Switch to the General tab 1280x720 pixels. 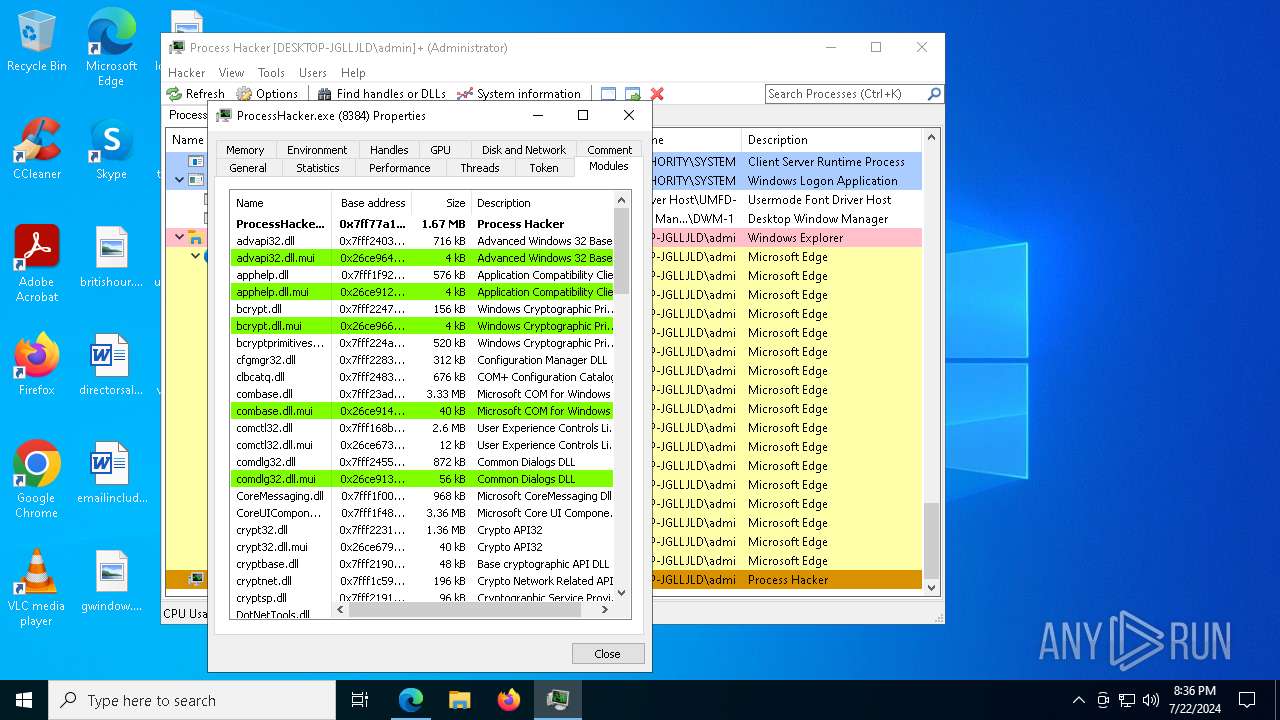tap(248, 168)
